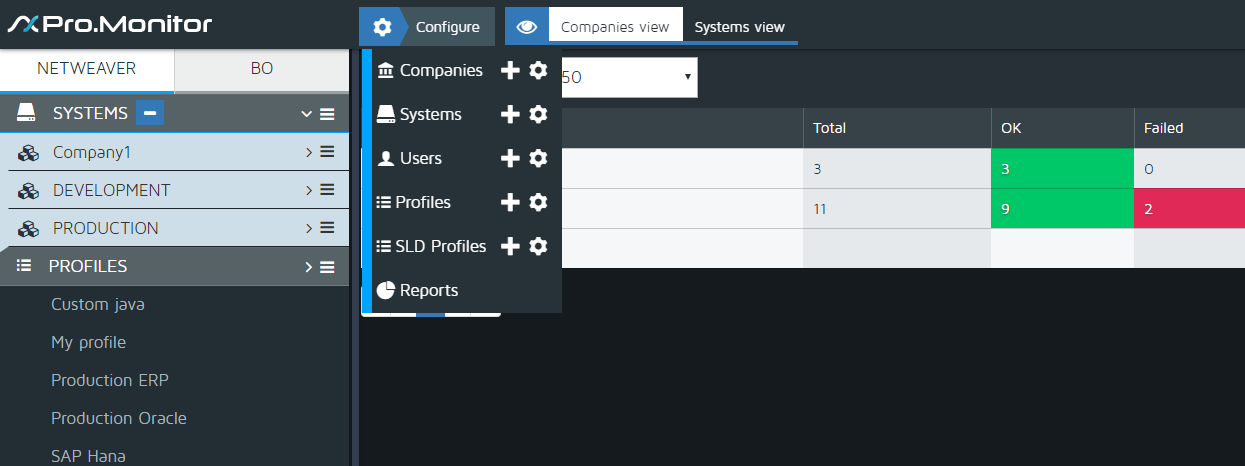Expand the Company1 chevron arrow
The image size is (1245, 466).
[309, 153]
